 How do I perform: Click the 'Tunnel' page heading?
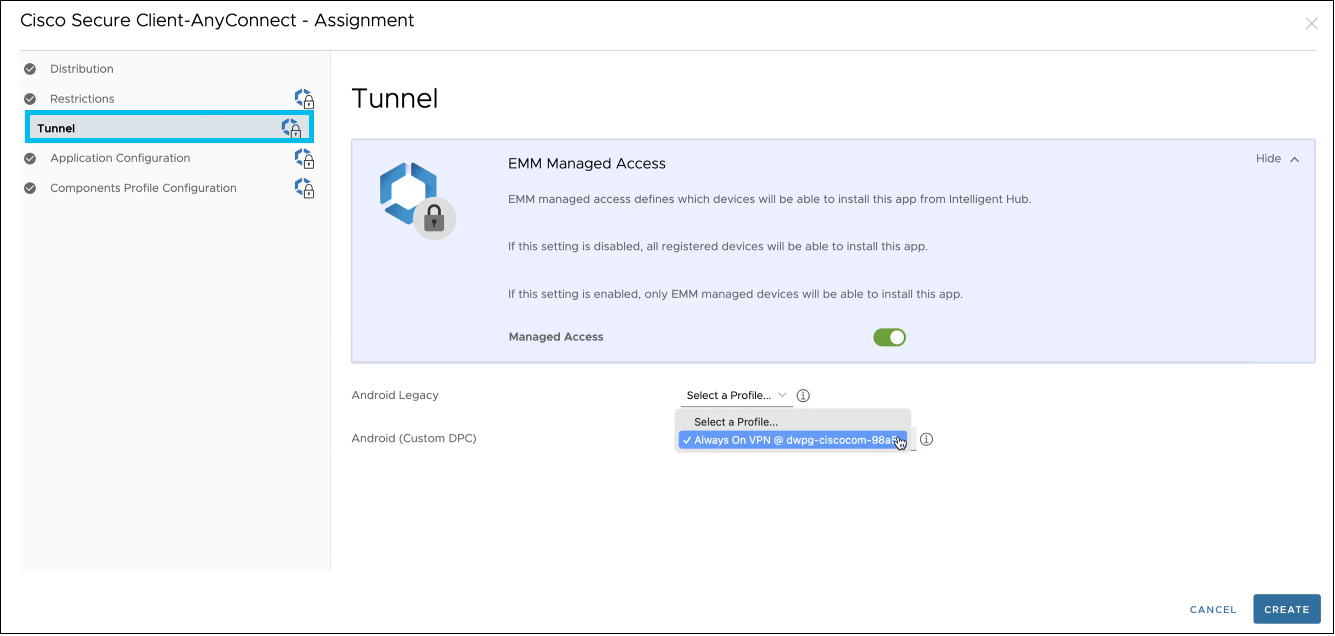click(x=395, y=98)
